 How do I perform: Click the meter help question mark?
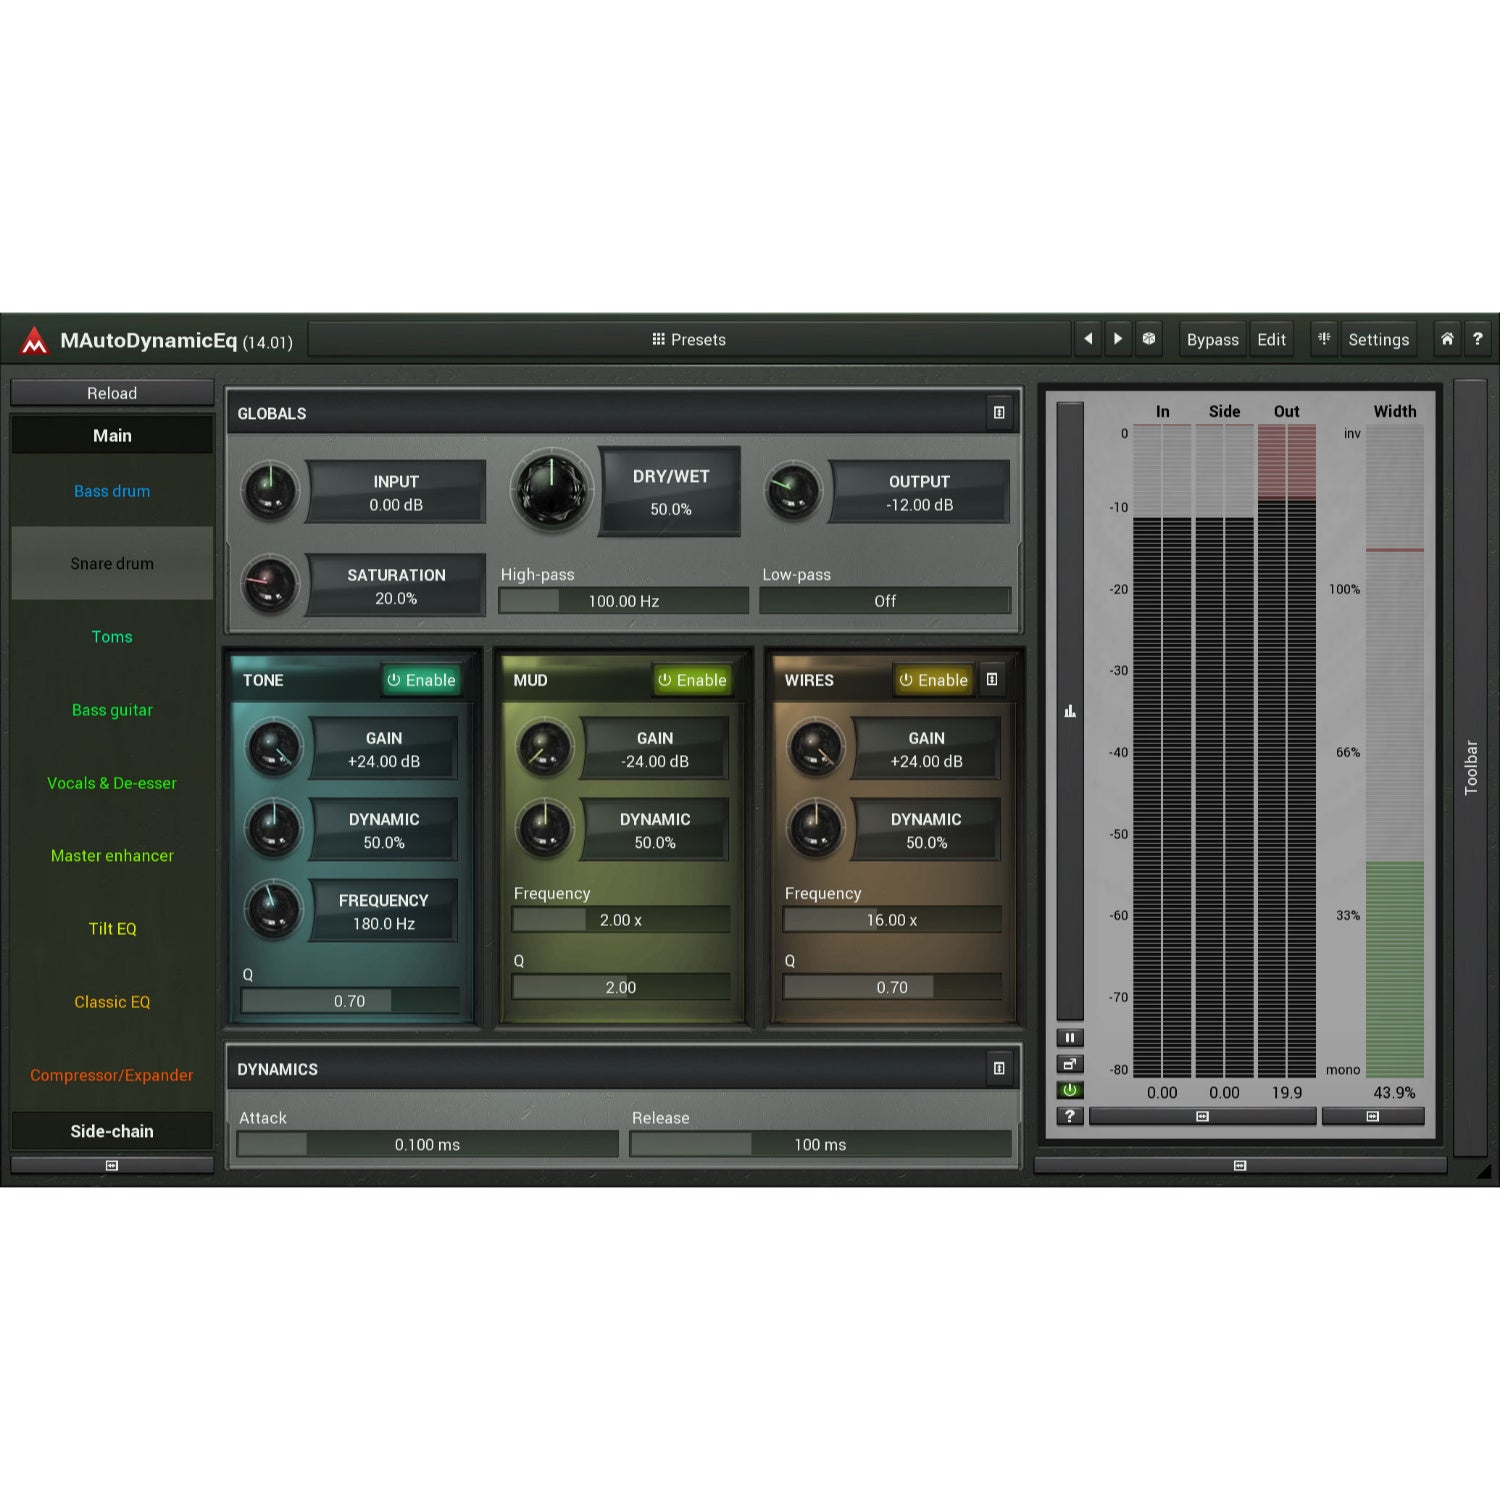click(1070, 1116)
